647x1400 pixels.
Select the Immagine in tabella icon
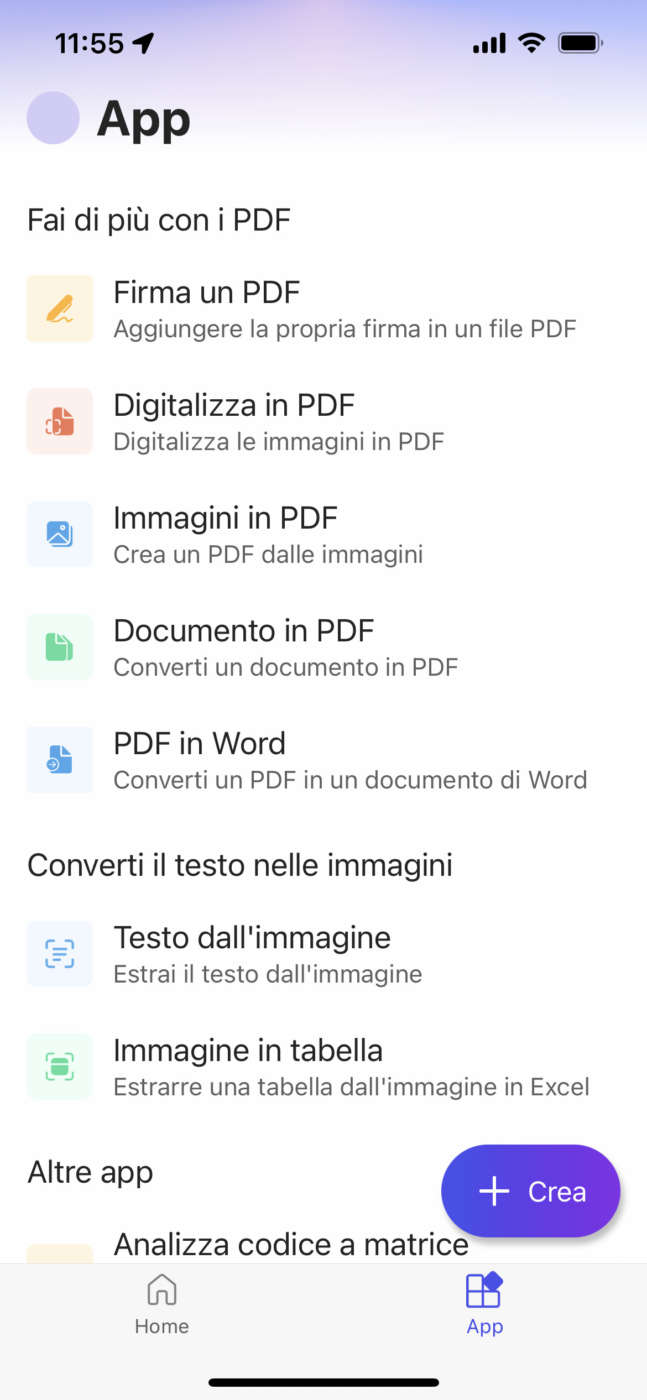pyautogui.click(x=59, y=1066)
